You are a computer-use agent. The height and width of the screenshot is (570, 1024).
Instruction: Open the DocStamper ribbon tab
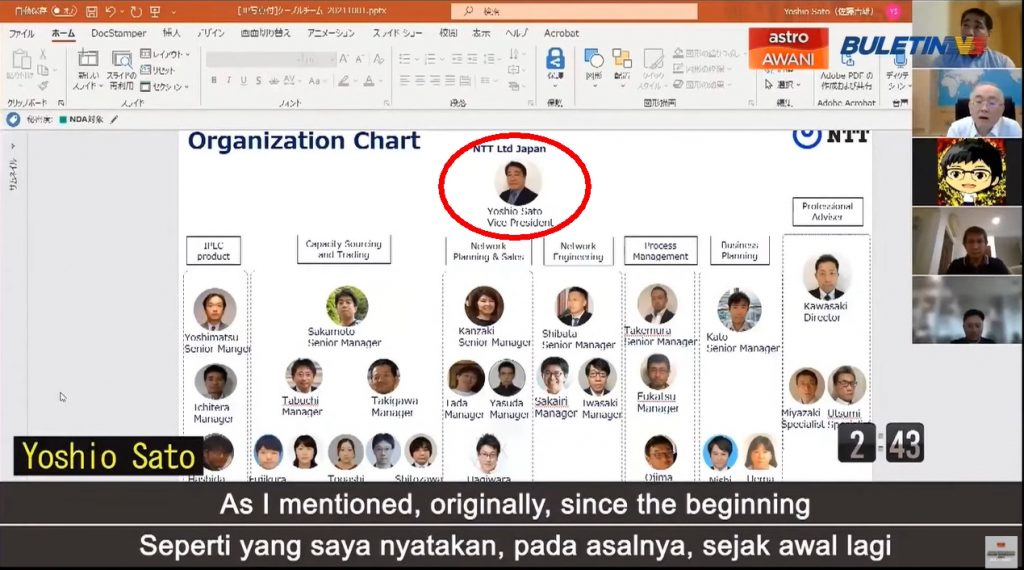tap(118, 33)
